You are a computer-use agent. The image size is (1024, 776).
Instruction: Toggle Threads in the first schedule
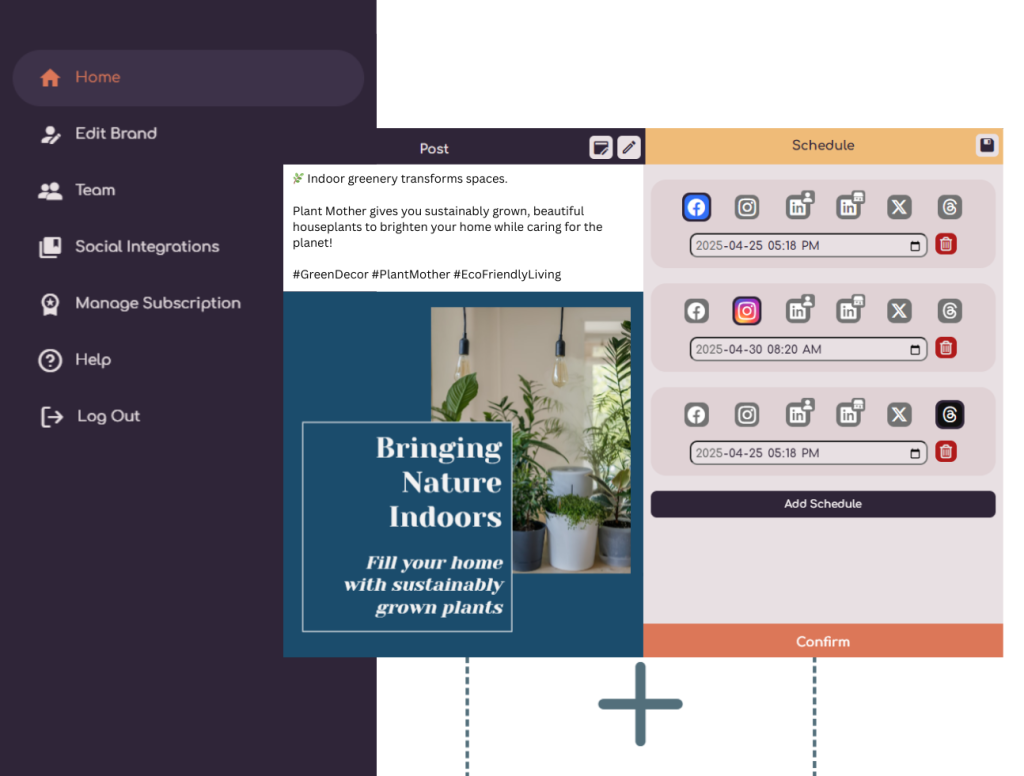point(950,208)
